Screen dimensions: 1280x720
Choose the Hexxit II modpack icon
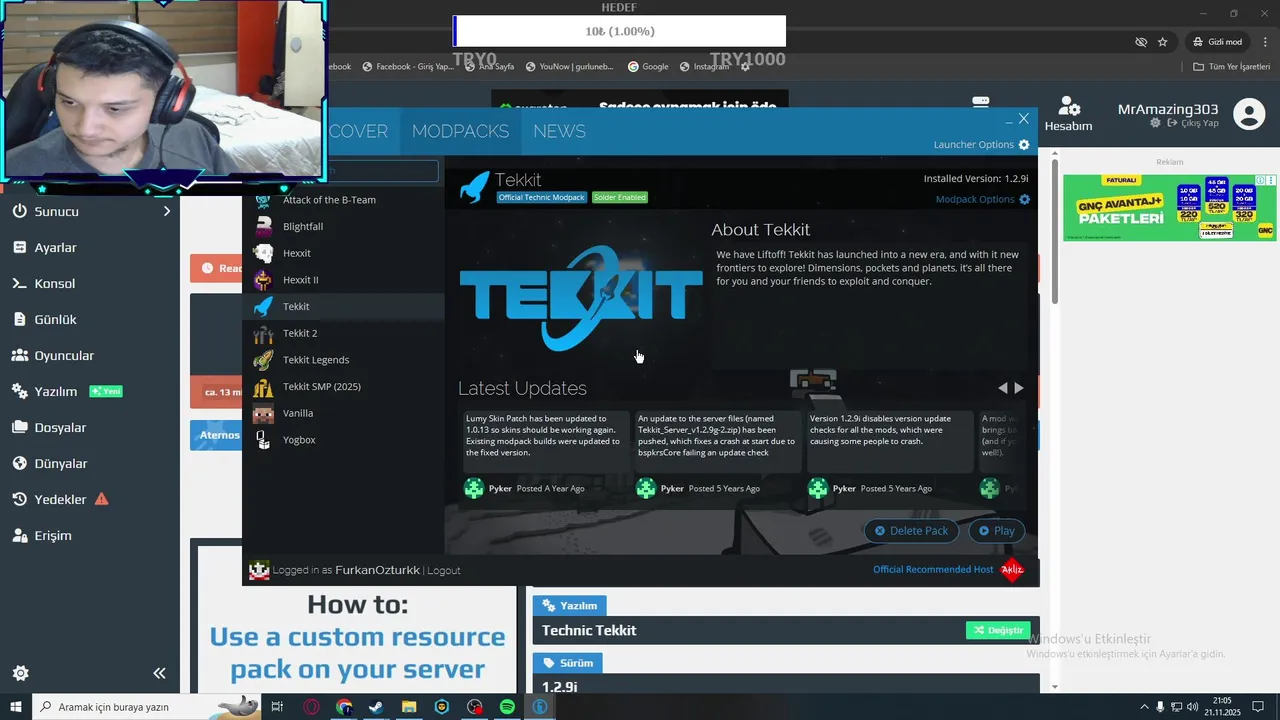(x=263, y=280)
